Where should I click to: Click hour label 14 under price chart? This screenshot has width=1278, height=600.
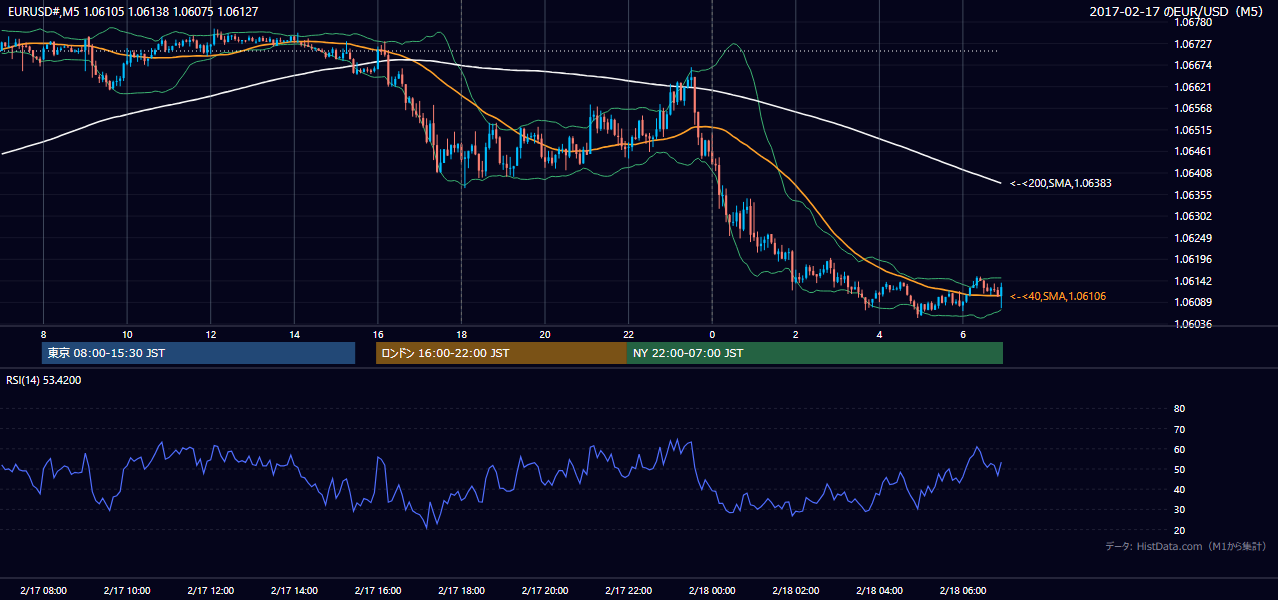coord(294,334)
